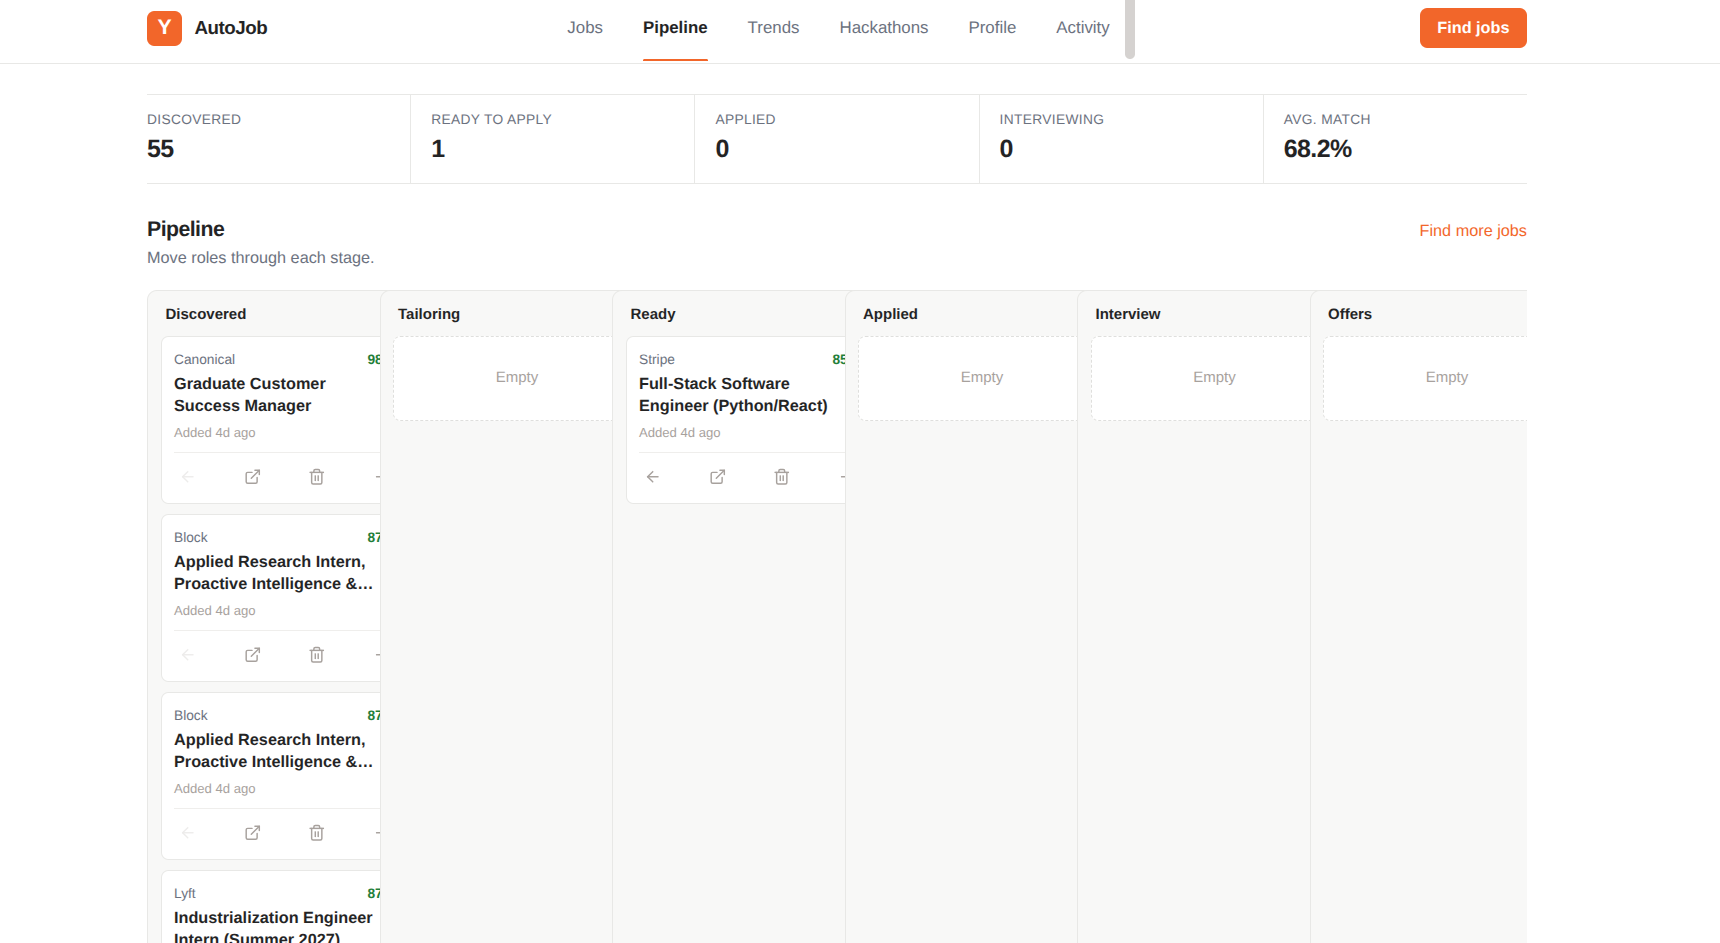The width and height of the screenshot is (1720, 943).
Task: Click the Ready to Apply stat value 1
Action: [x=438, y=149]
